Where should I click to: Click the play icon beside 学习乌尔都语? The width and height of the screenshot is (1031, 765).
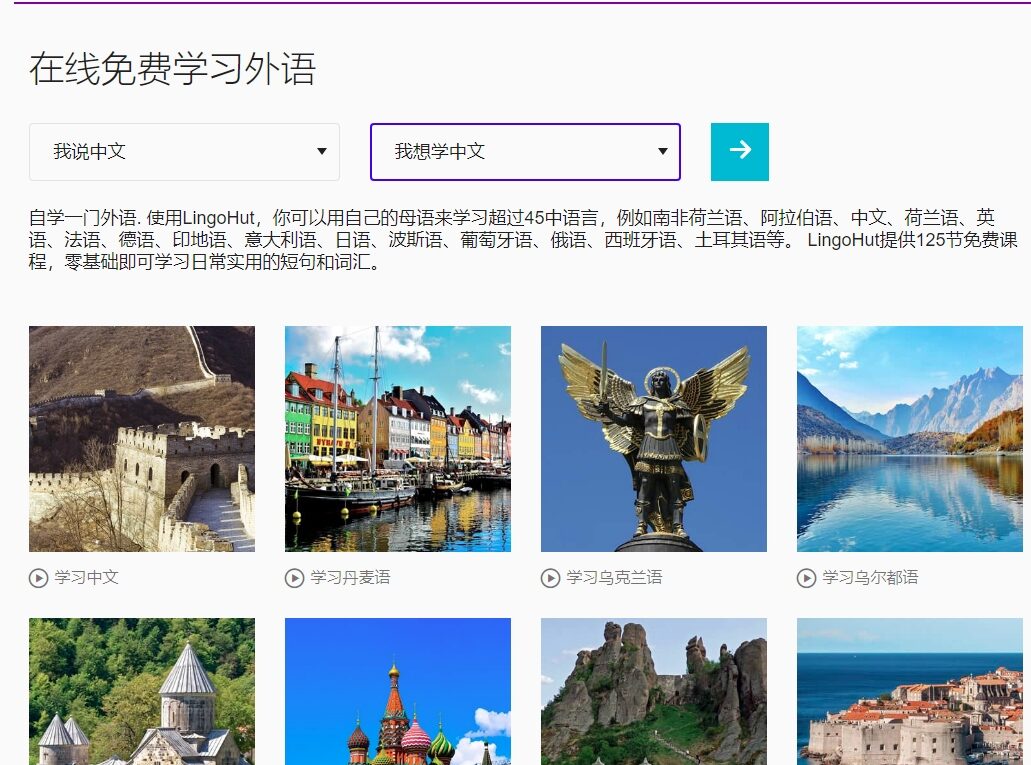coord(806,578)
